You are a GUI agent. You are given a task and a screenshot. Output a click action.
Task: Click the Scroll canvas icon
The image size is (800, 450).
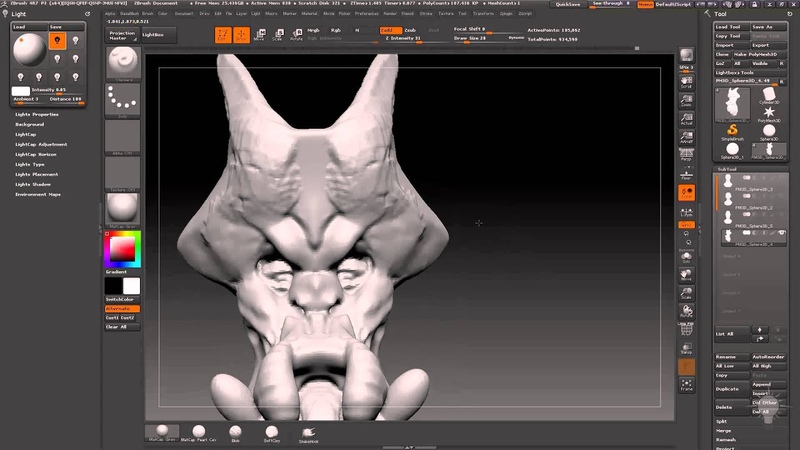[x=686, y=82]
